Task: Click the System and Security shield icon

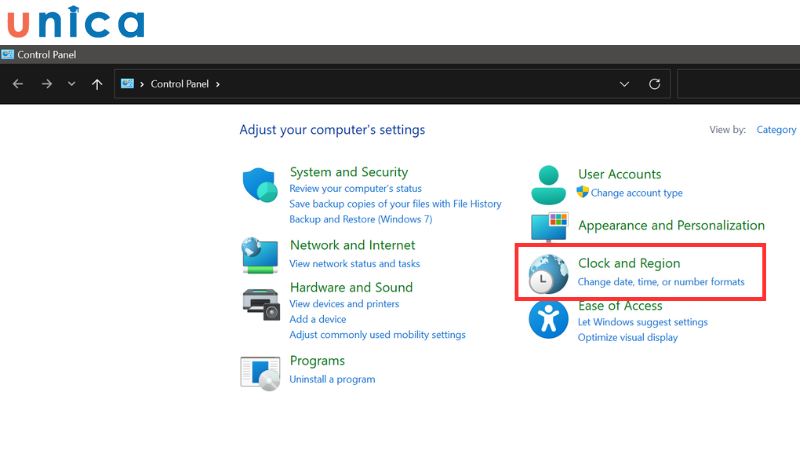Action: pyautogui.click(x=258, y=185)
